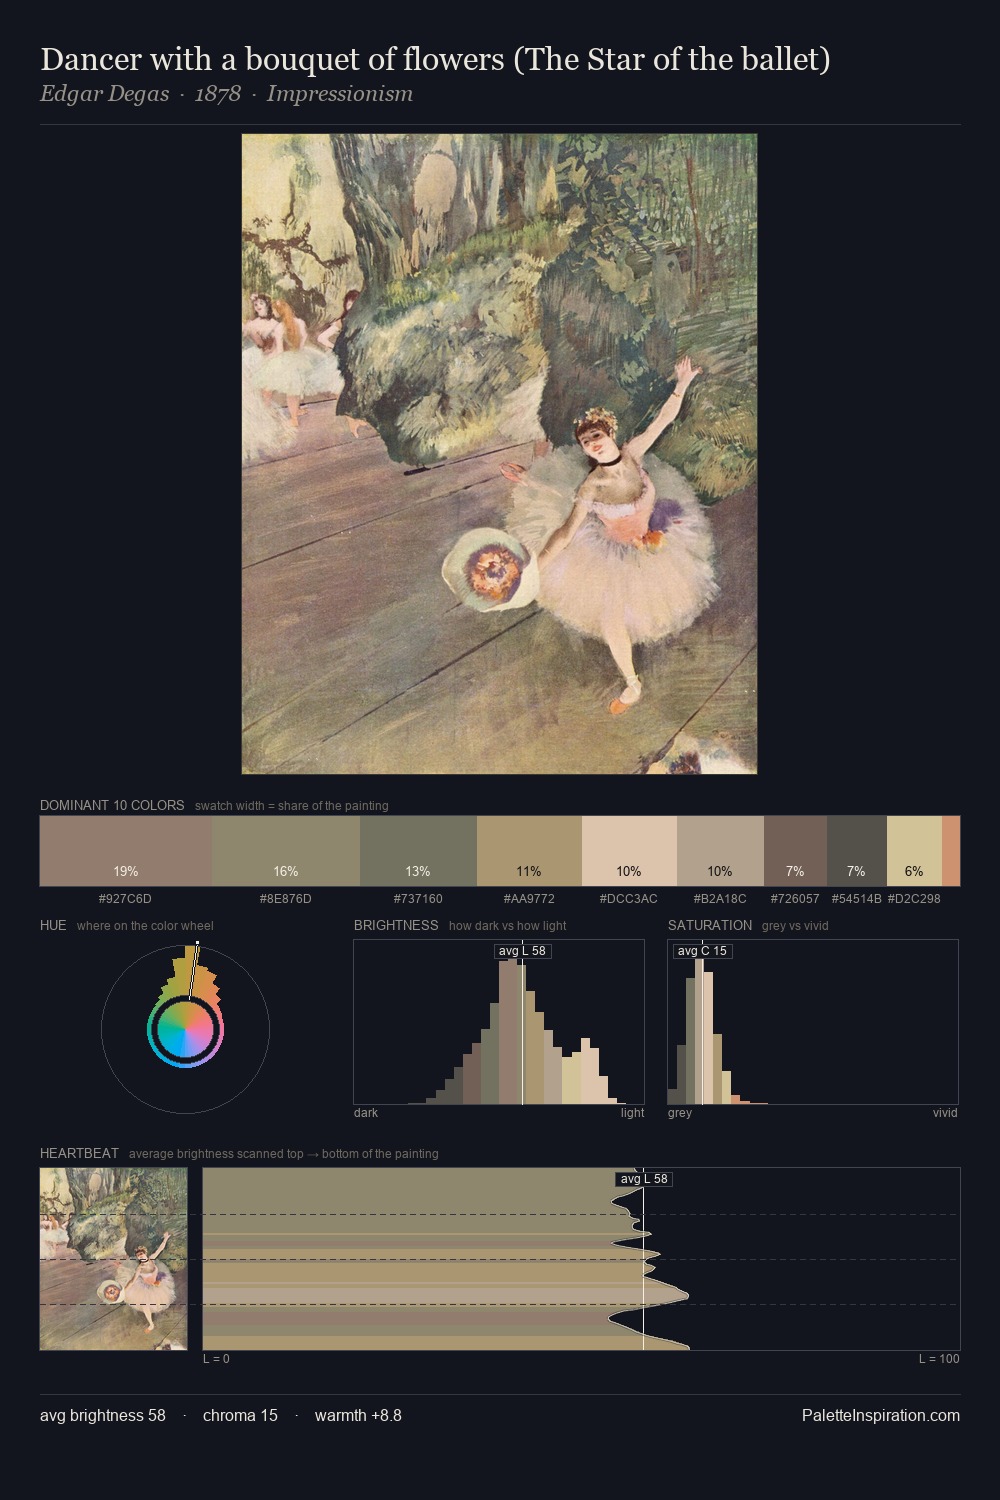Click the #AA9772 swatch at 11%
The height and width of the screenshot is (1500, 1000).
[529, 851]
